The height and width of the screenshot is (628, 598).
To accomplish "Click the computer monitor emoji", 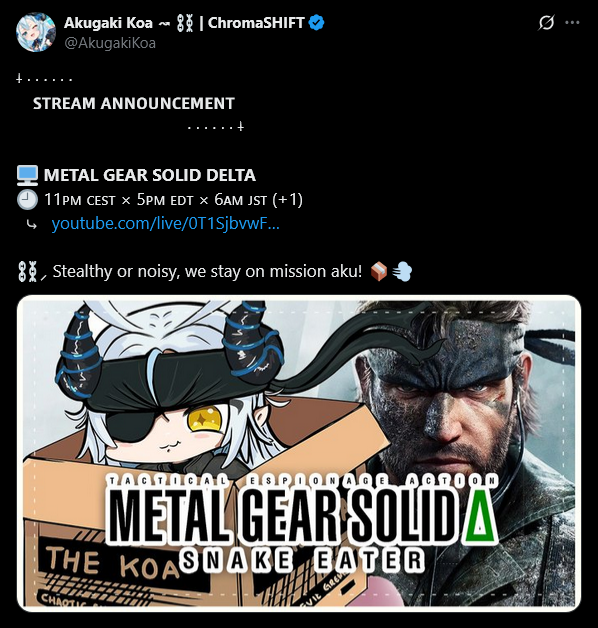I will [x=28, y=175].
